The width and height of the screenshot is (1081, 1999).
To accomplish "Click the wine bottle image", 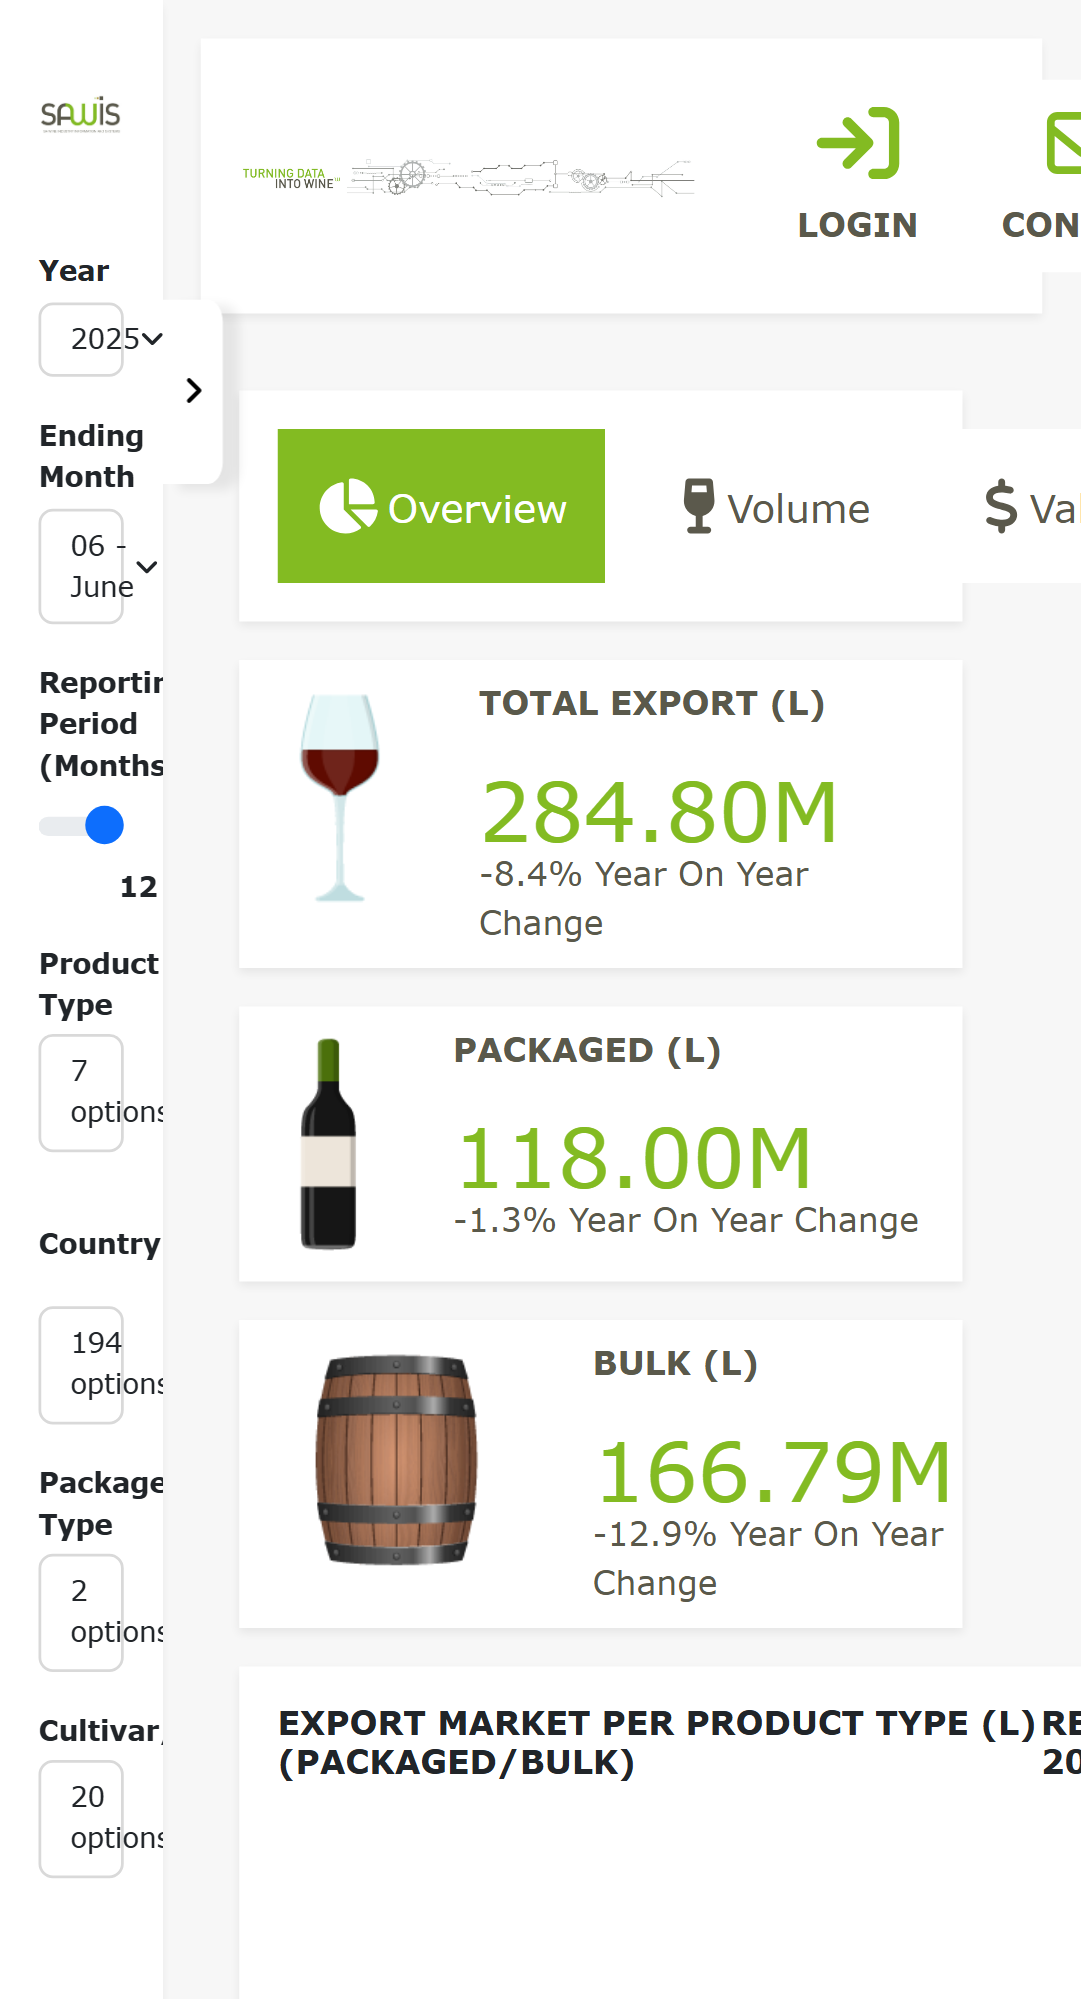I will (x=328, y=1144).
